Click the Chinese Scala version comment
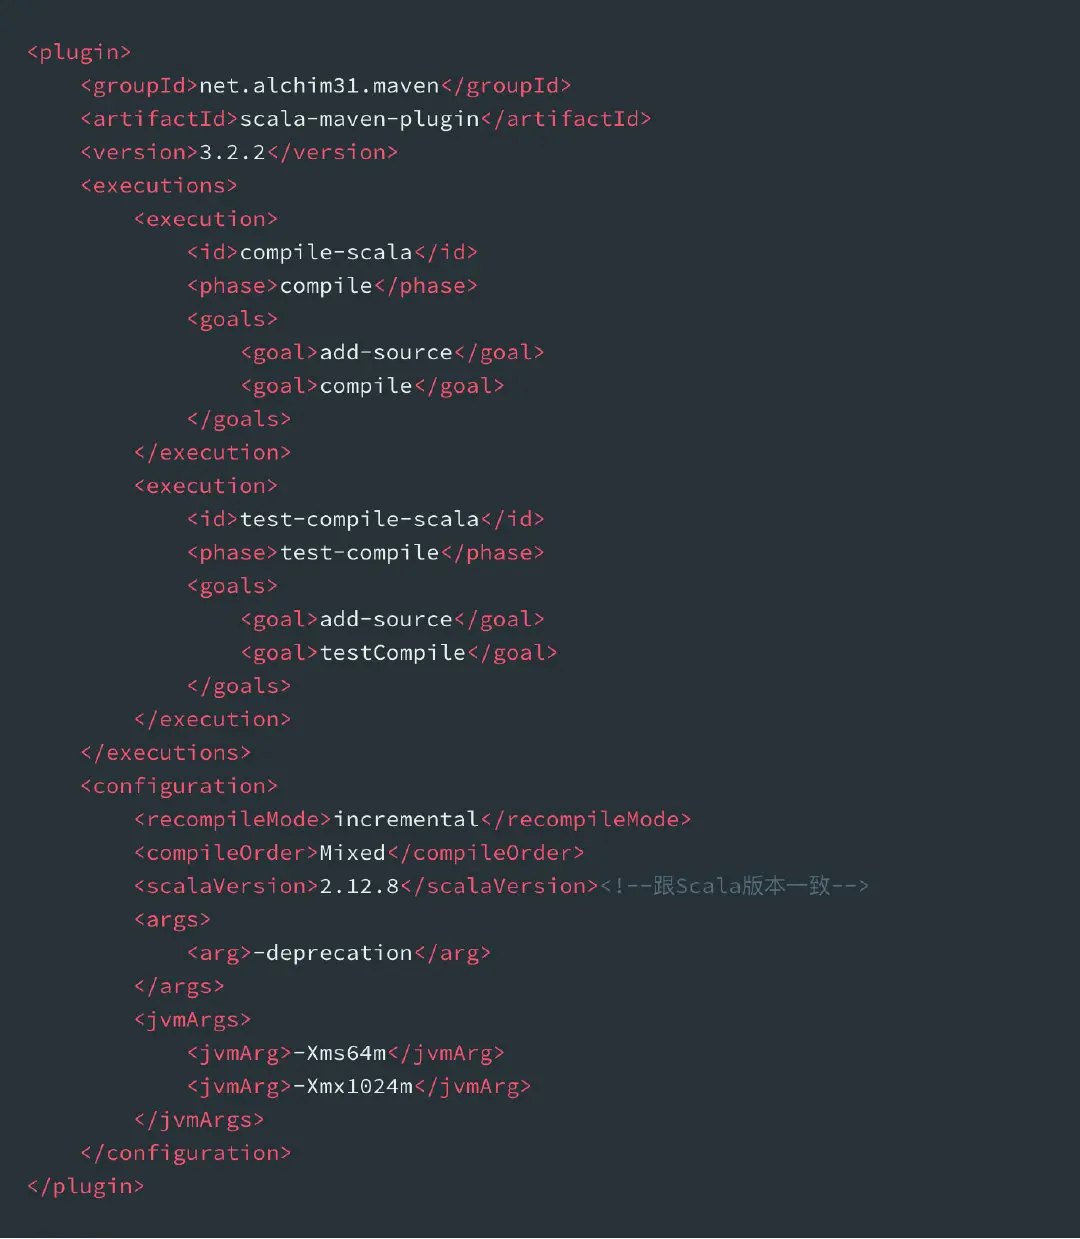 tap(734, 886)
